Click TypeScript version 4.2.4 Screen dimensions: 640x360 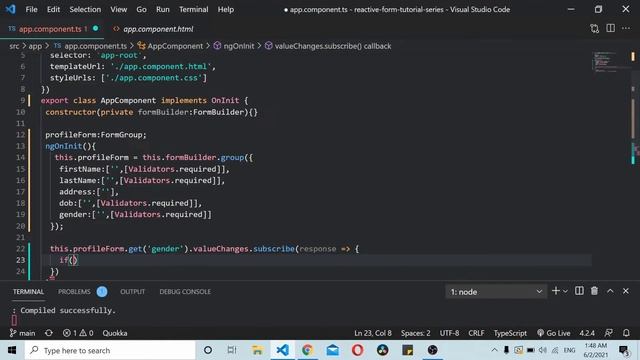coord(587,333)
